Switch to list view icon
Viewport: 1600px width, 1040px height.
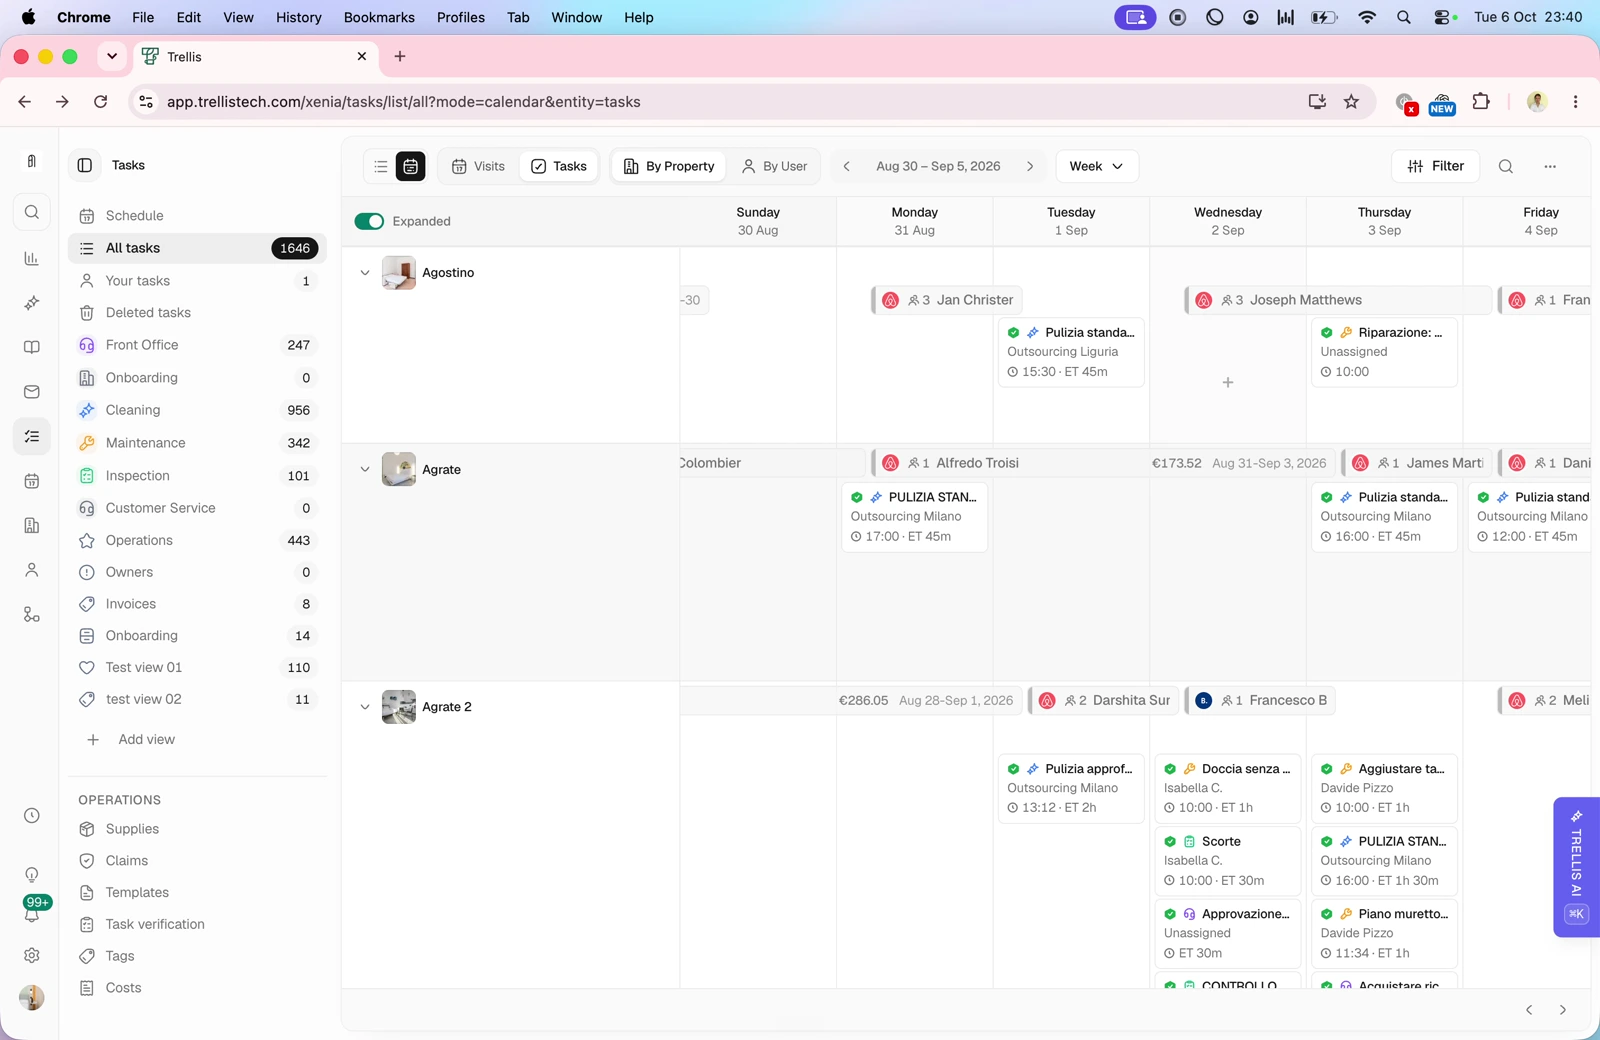[381, 166]
